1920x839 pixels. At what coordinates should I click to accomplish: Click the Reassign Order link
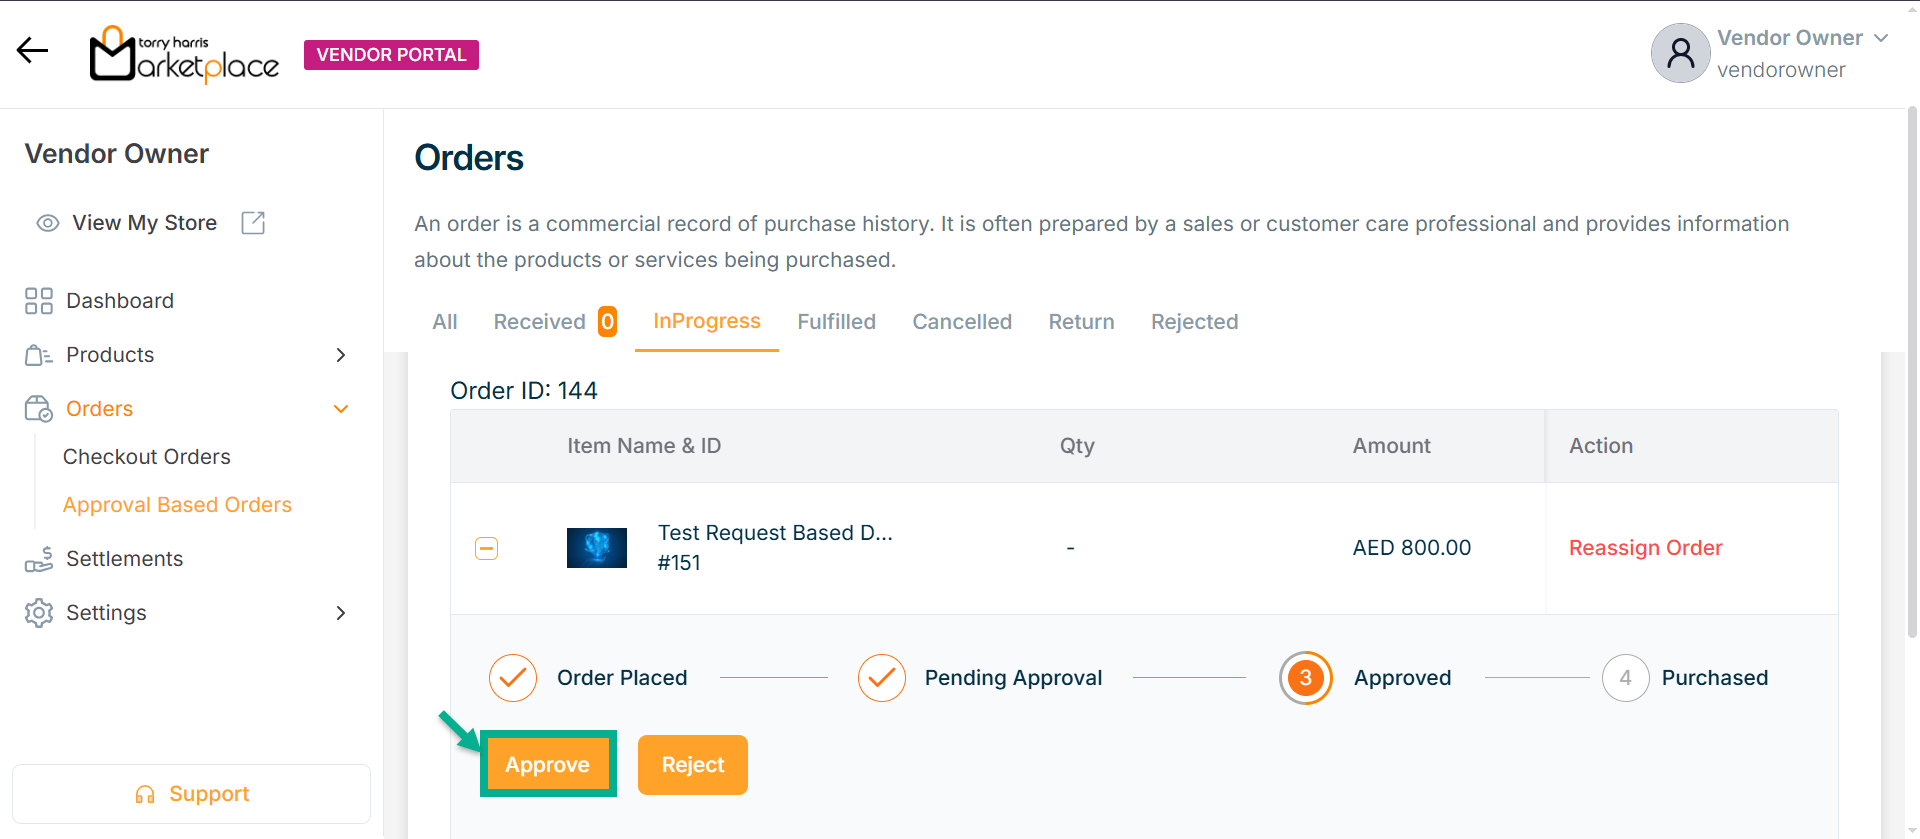click(1645, 548)
